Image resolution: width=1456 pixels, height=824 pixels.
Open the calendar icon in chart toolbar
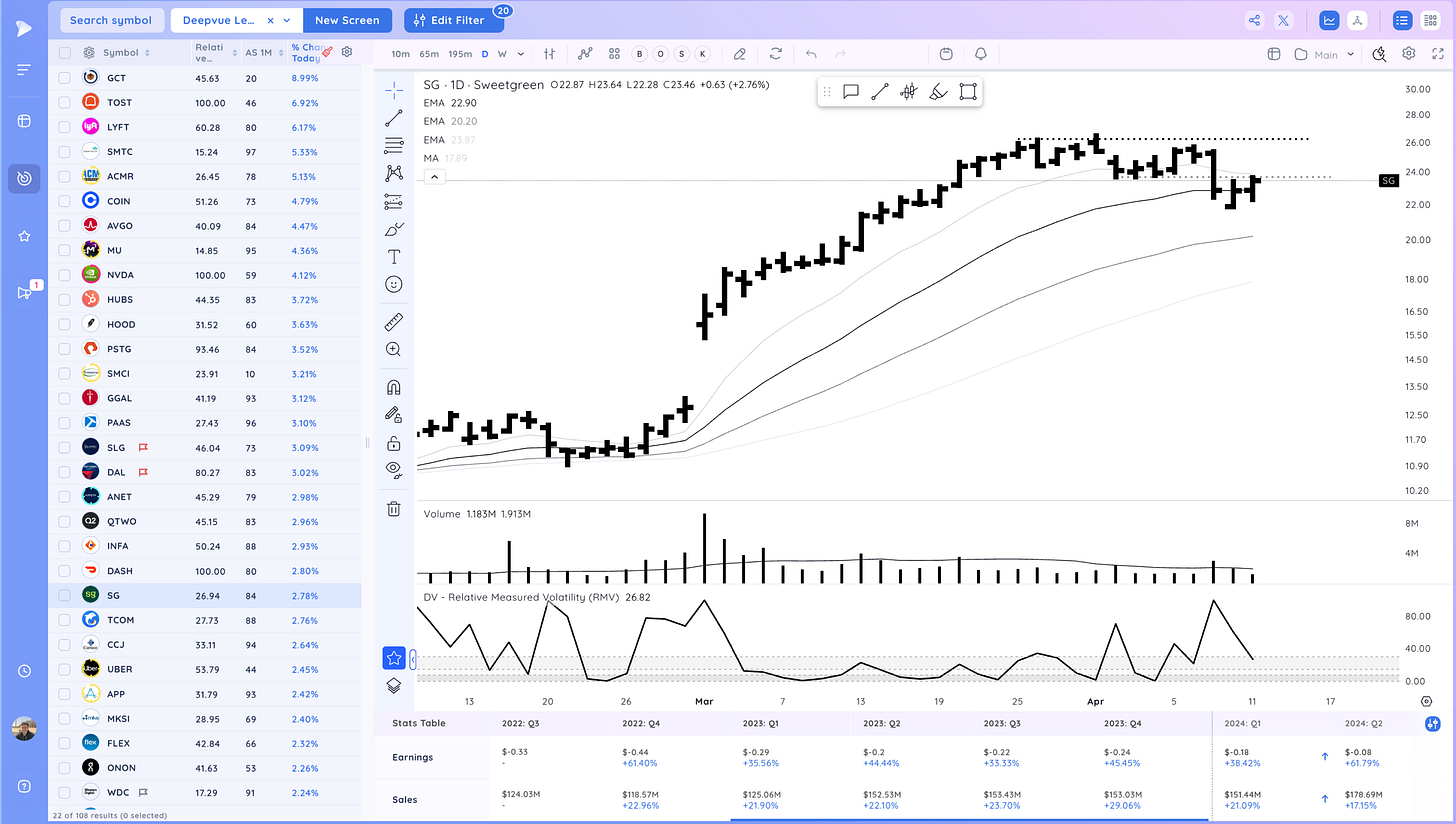coord(947,54)
